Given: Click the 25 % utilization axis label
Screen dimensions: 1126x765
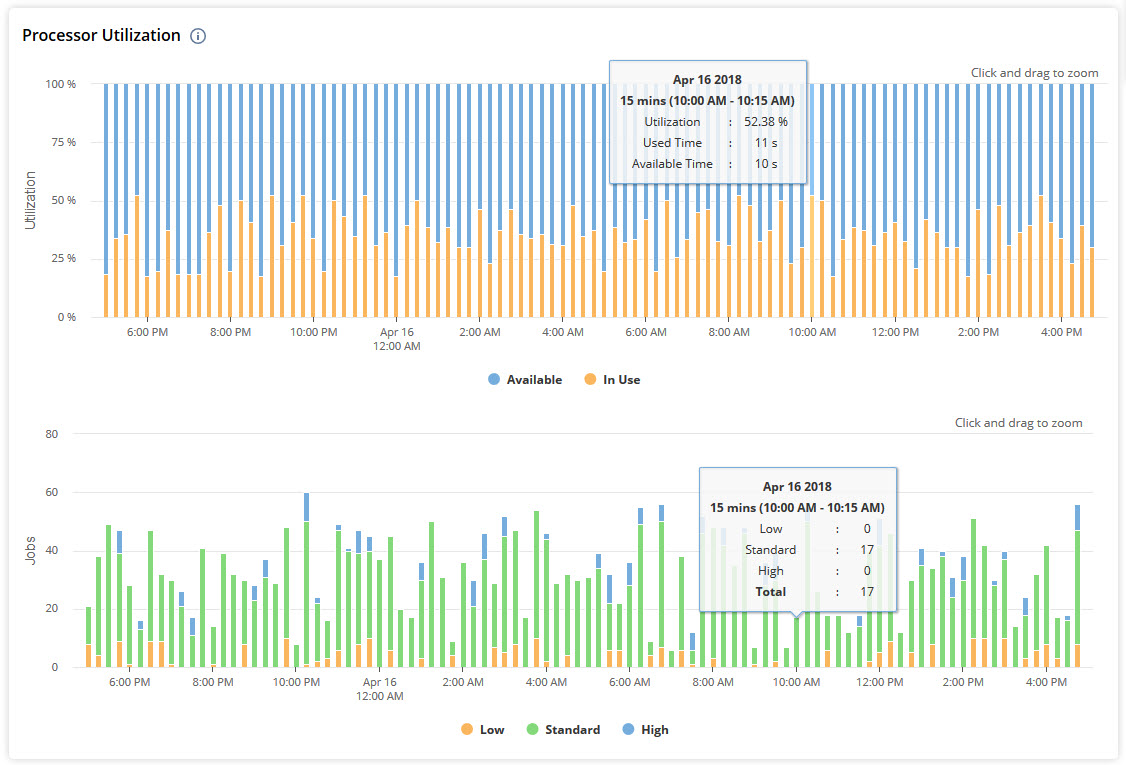Looking at the screenshot, I should pyautogui.click(x=63, y=259).
